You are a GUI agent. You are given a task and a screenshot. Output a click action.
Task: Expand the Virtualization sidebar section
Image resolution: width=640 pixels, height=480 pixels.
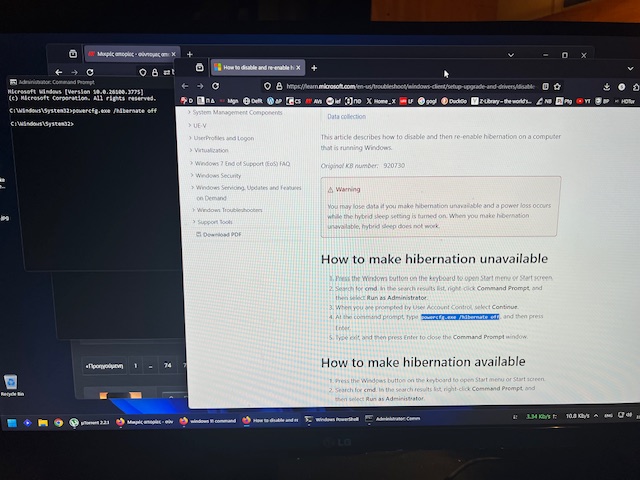[211, 150]
